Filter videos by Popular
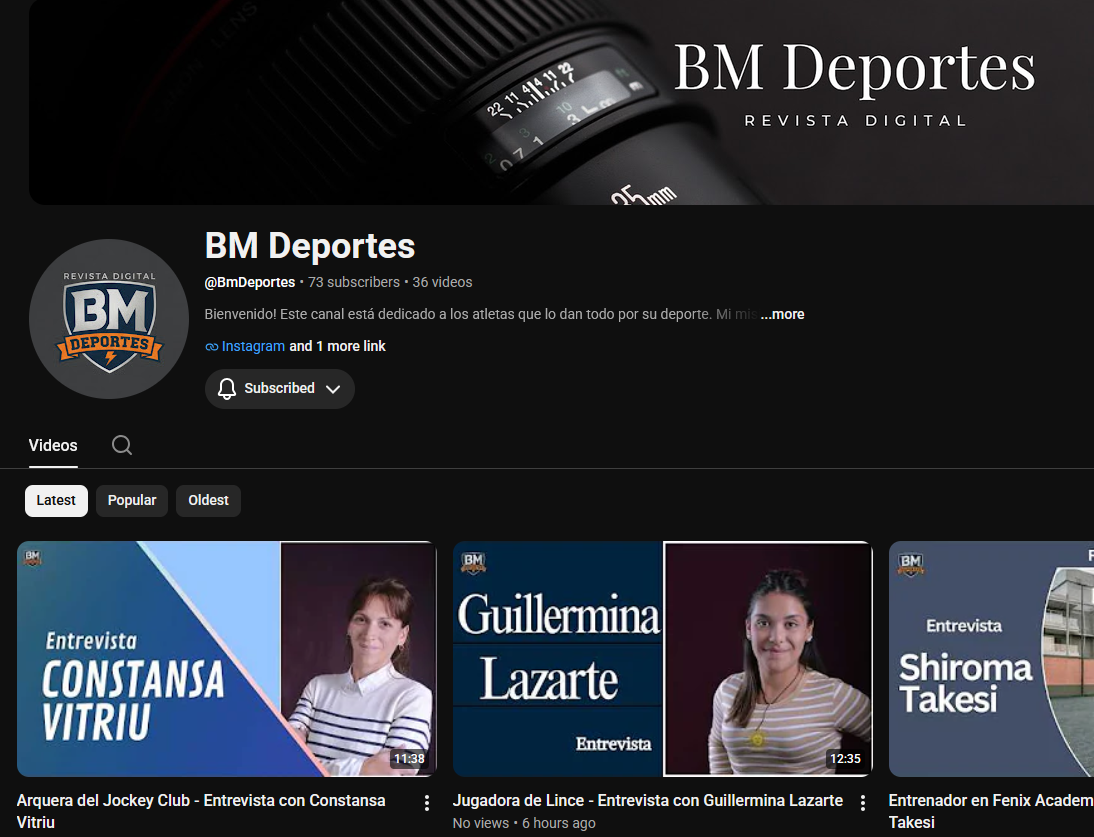The image size is (1094, 837). (132, 501)
